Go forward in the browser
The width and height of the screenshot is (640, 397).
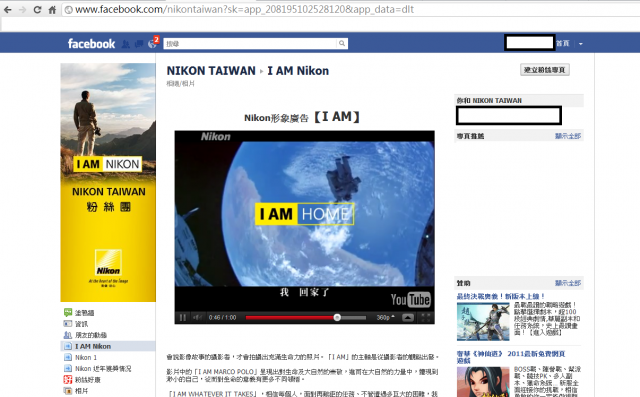22,10
